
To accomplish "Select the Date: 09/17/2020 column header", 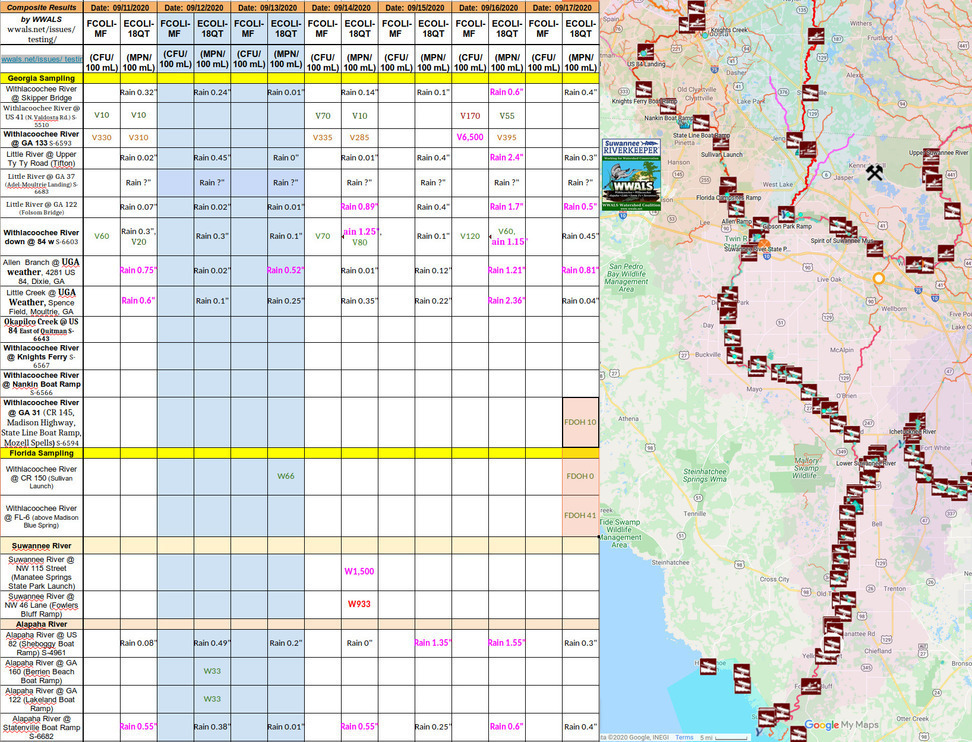I will tap(562, 7).
